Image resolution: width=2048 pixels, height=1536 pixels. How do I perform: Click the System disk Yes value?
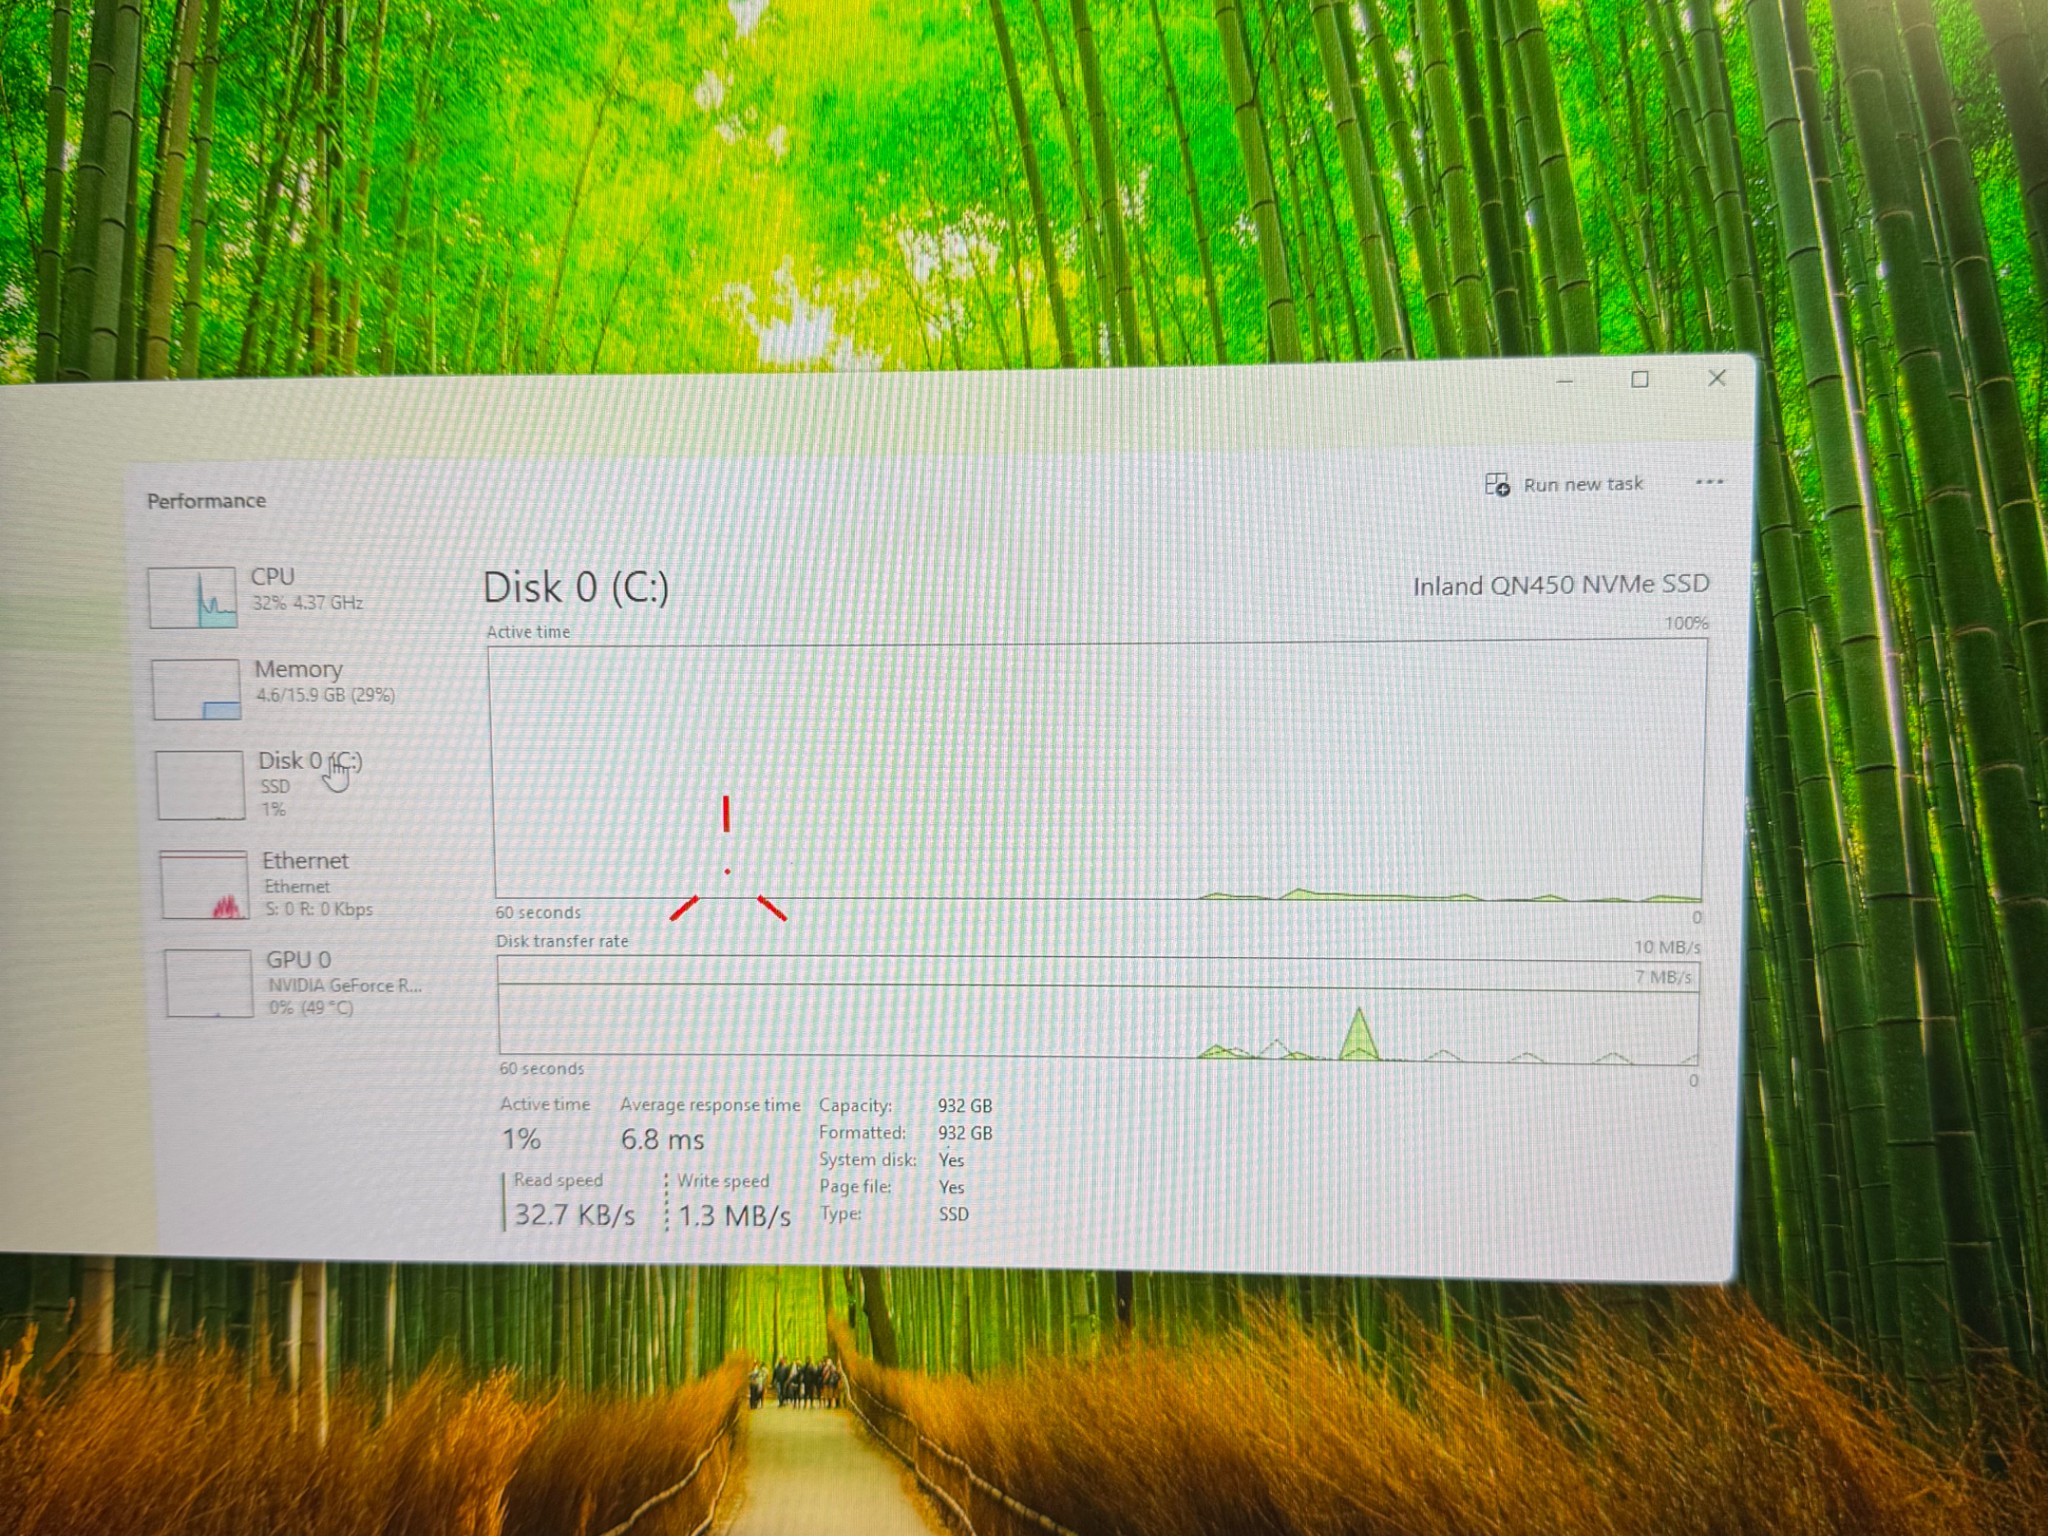[x=951, y=1160]
